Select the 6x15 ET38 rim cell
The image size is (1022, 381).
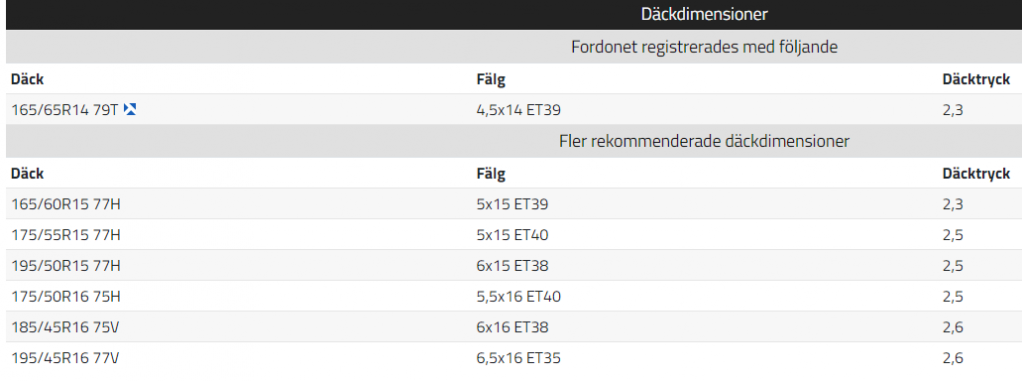coord(512,265)
